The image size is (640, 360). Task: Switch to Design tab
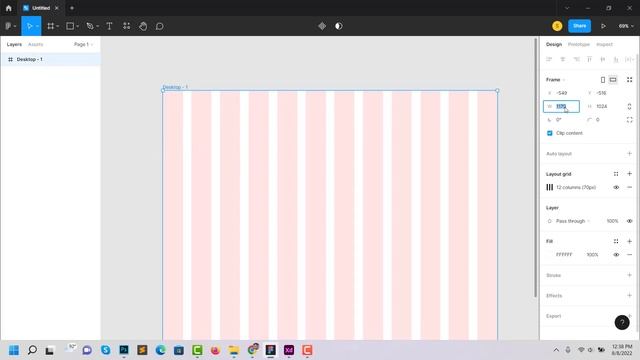(554, 44)
